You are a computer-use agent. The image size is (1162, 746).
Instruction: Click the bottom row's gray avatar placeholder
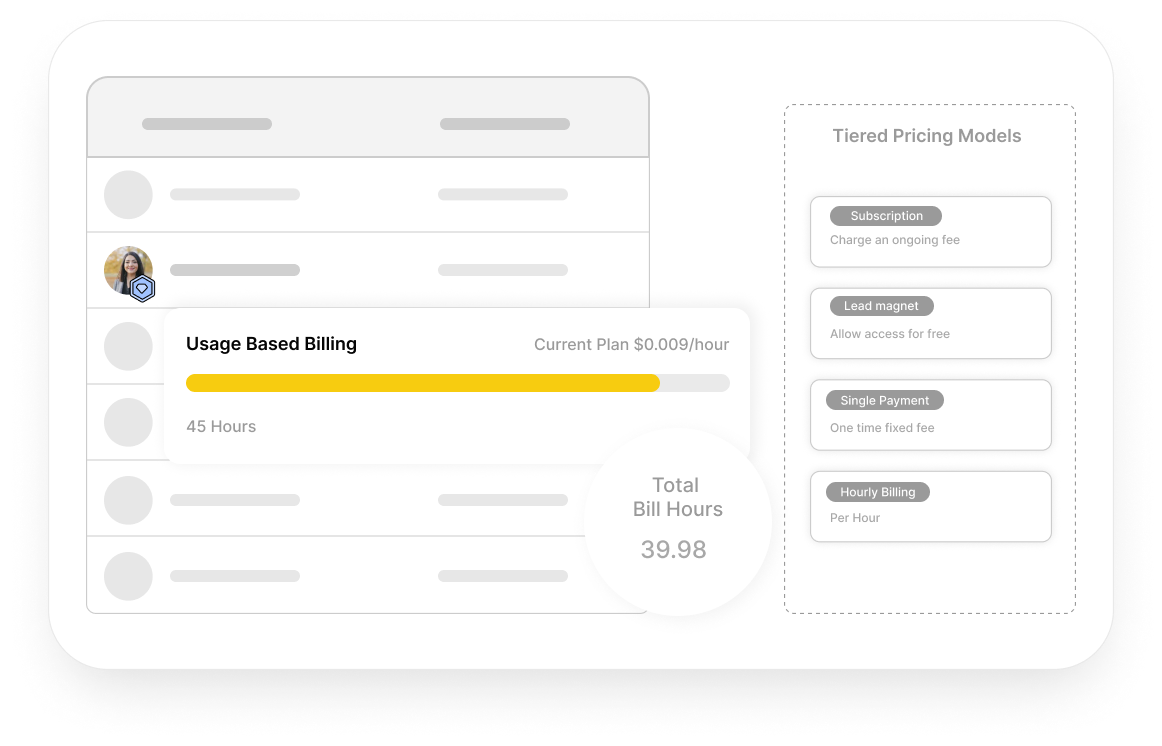tap(128, 576)
